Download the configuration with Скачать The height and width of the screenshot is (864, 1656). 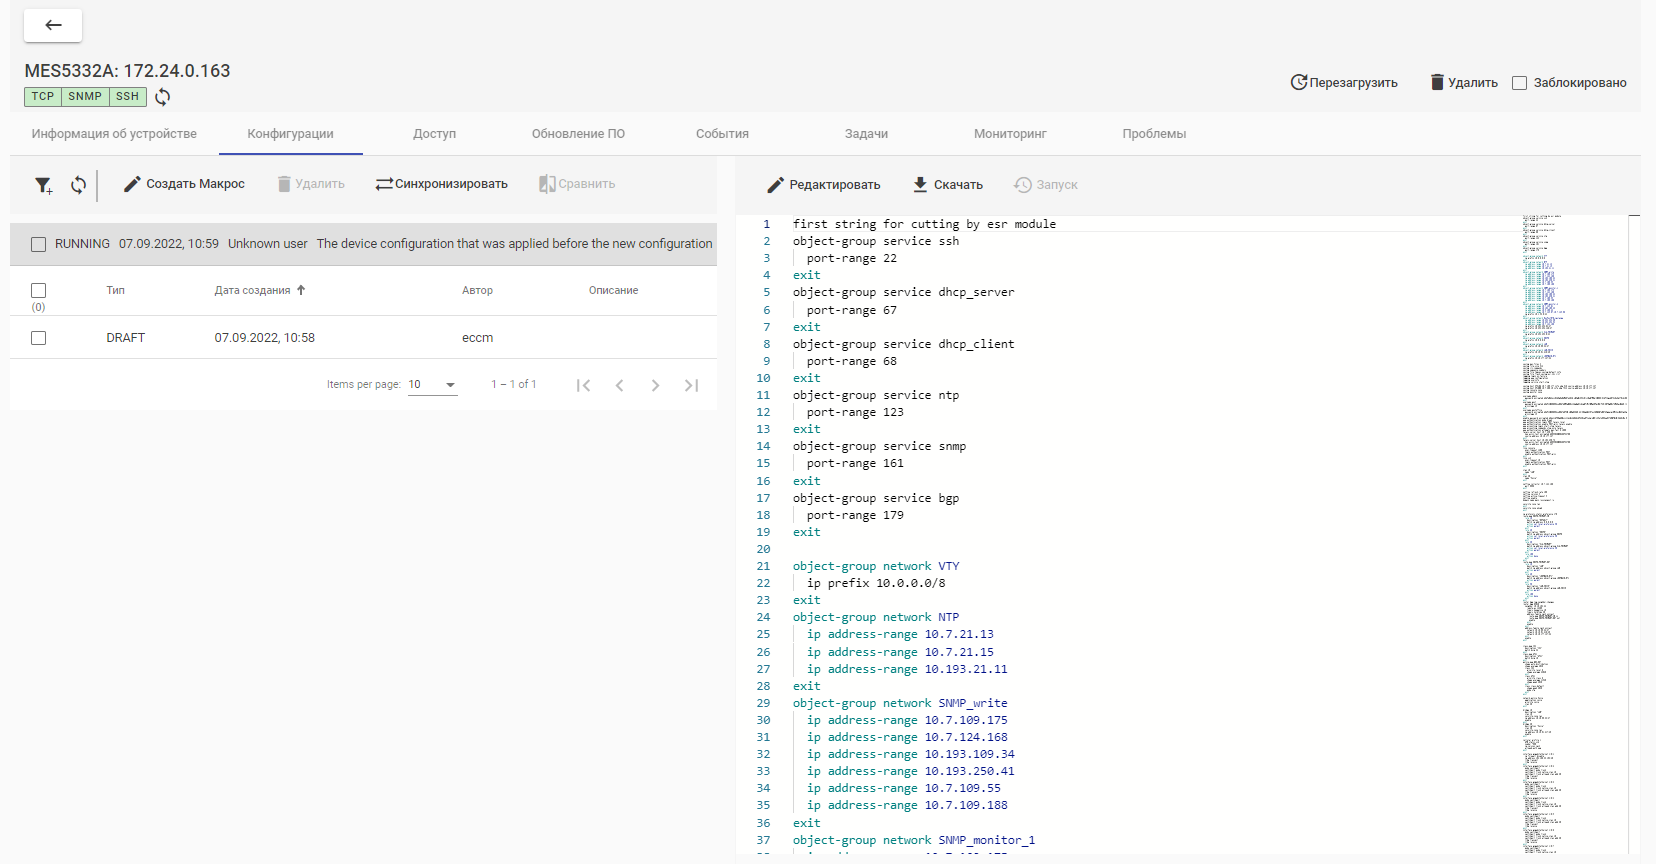(947, 185)
